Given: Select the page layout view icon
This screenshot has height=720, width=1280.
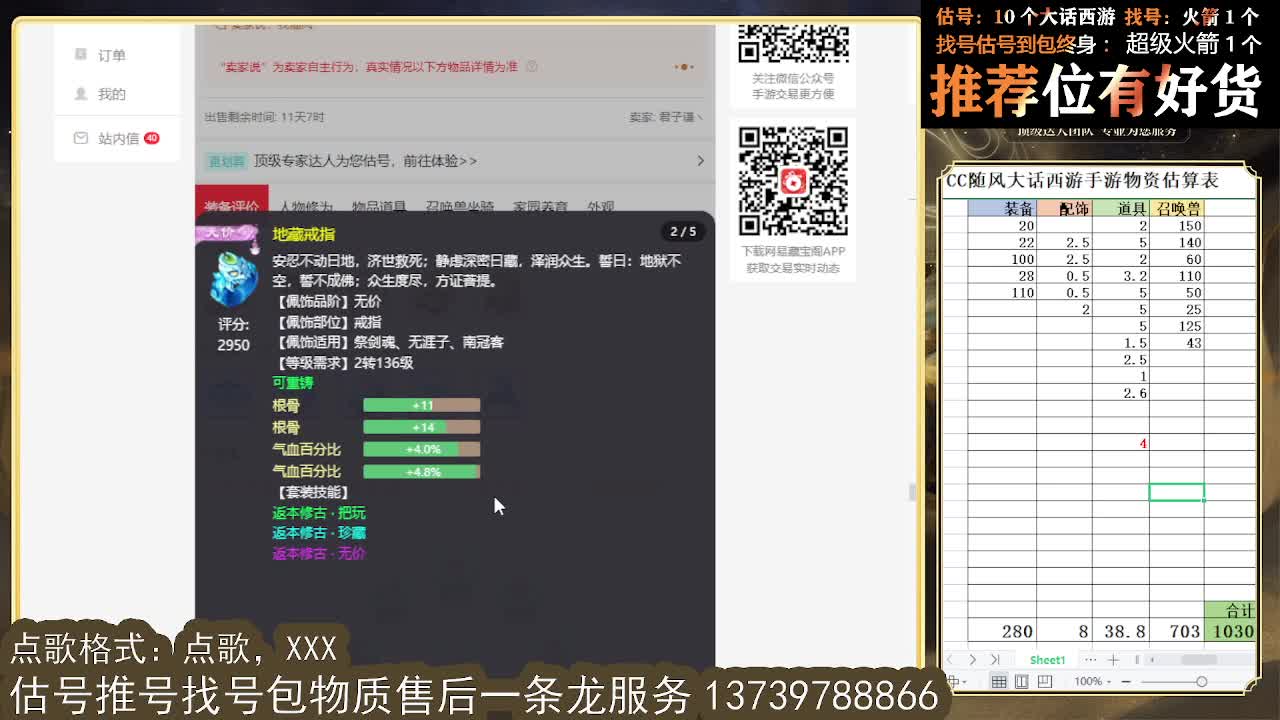Looking at the screenshot, I should tap(1022, 682).
